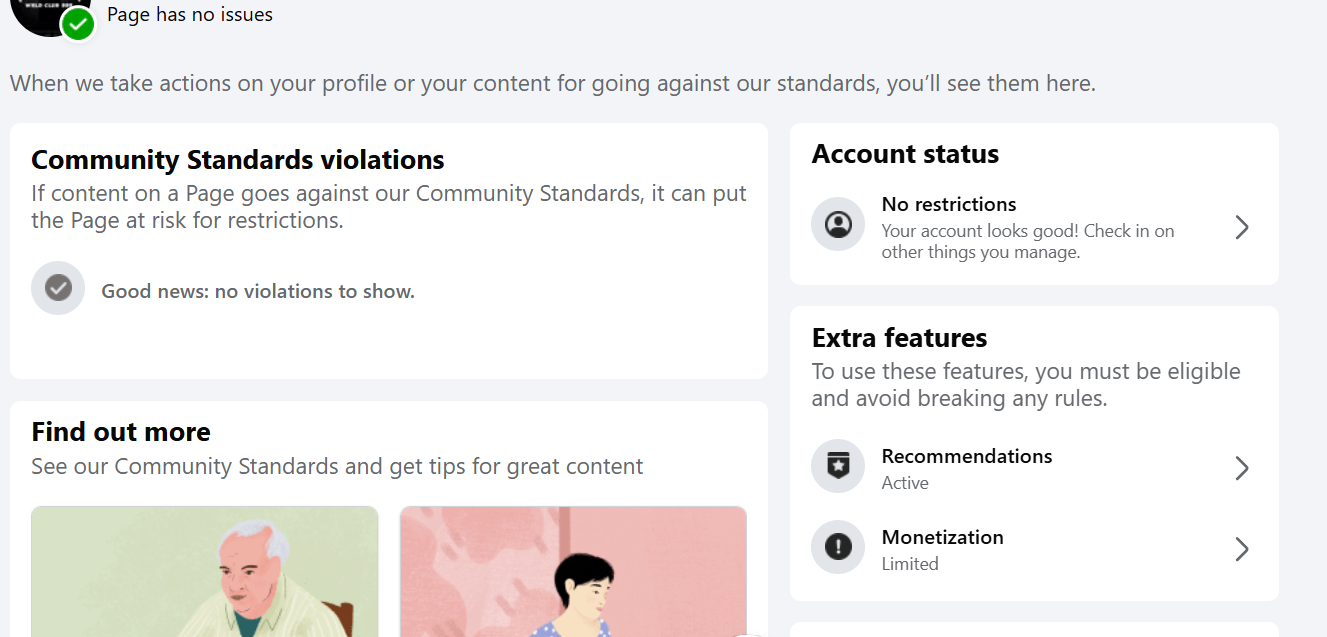Expand the No restrictions chevron arrow
The height and width of the screenshot is (637, 1327).
coord(1241,227)
